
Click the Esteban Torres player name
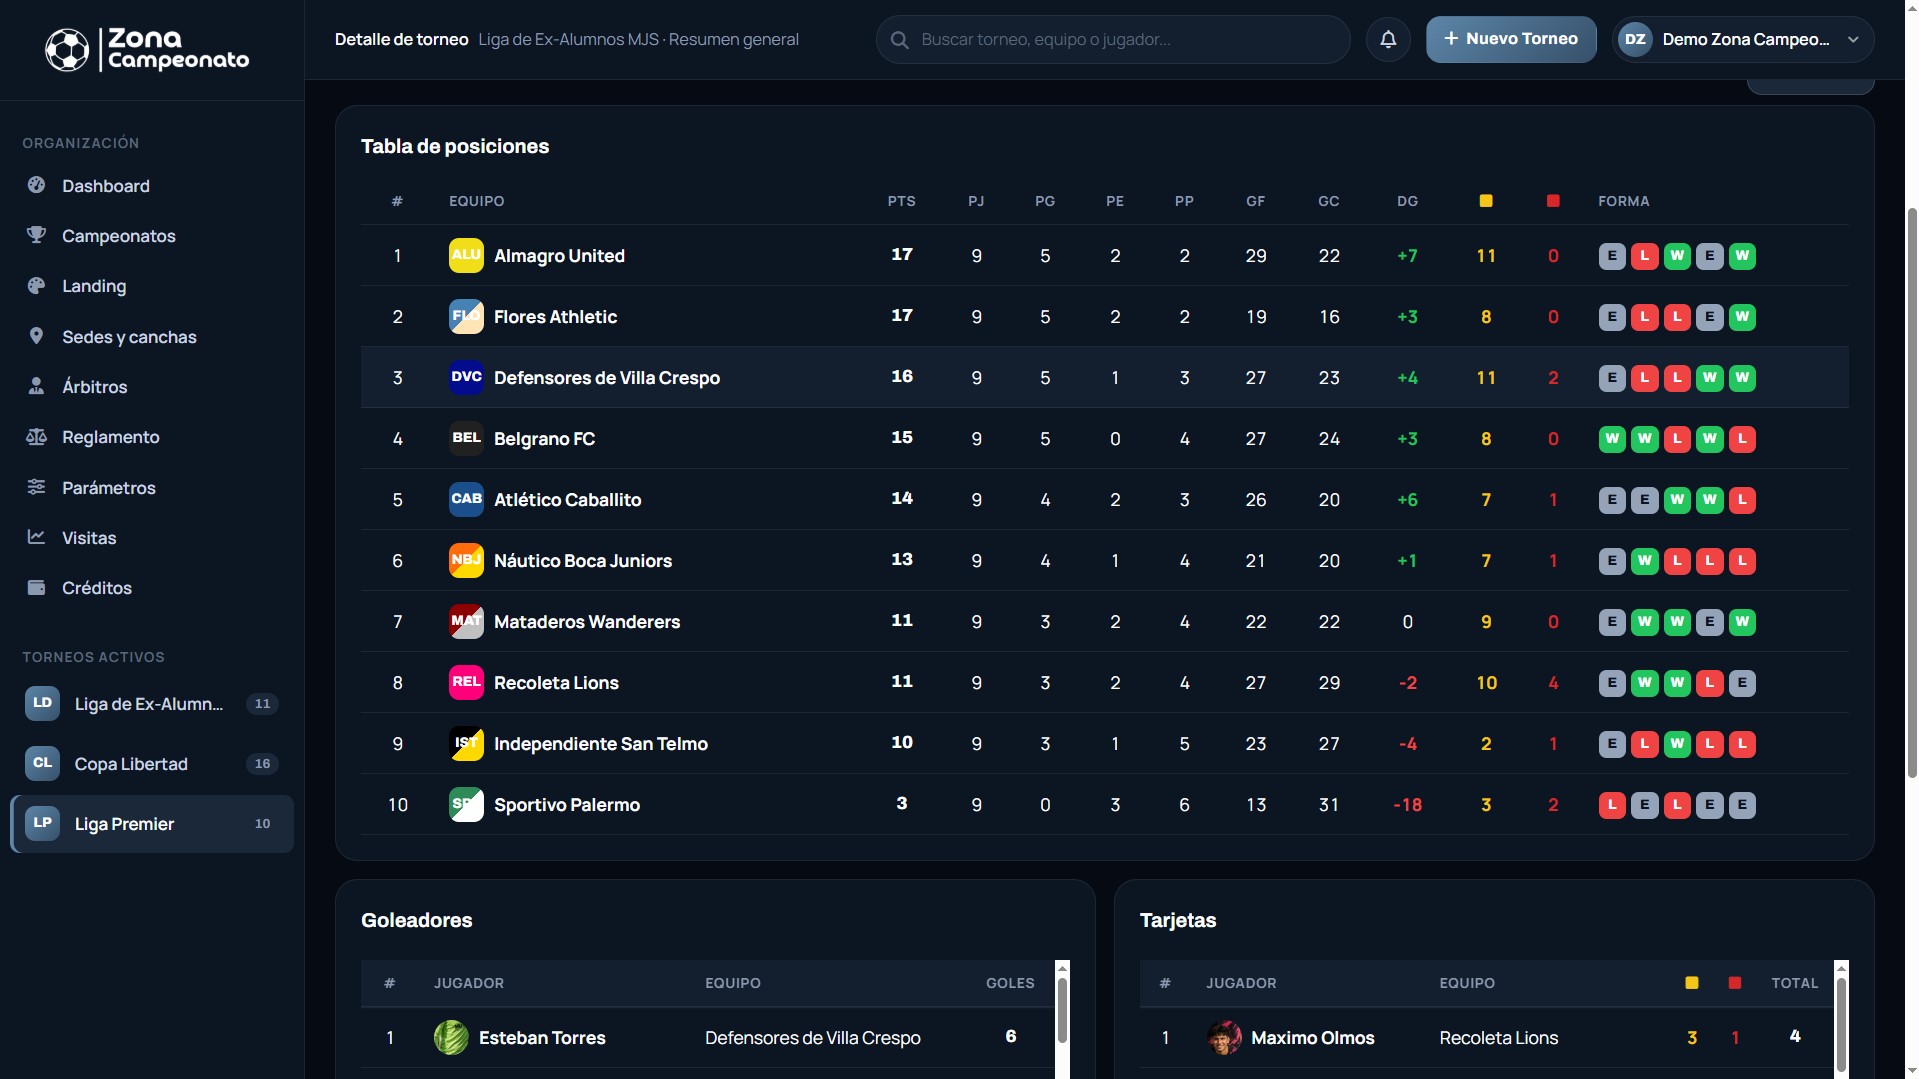click(x=542, y=1038)
